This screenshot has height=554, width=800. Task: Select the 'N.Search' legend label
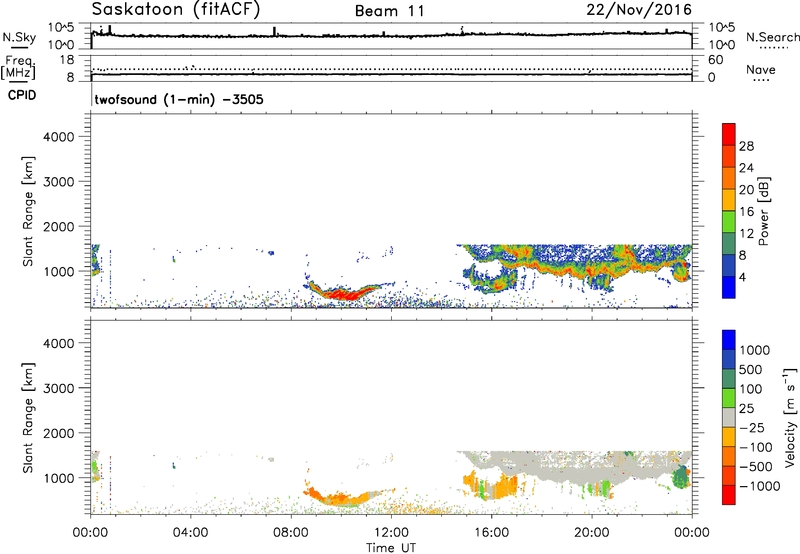pyautogui.click(x=773, y=37)
